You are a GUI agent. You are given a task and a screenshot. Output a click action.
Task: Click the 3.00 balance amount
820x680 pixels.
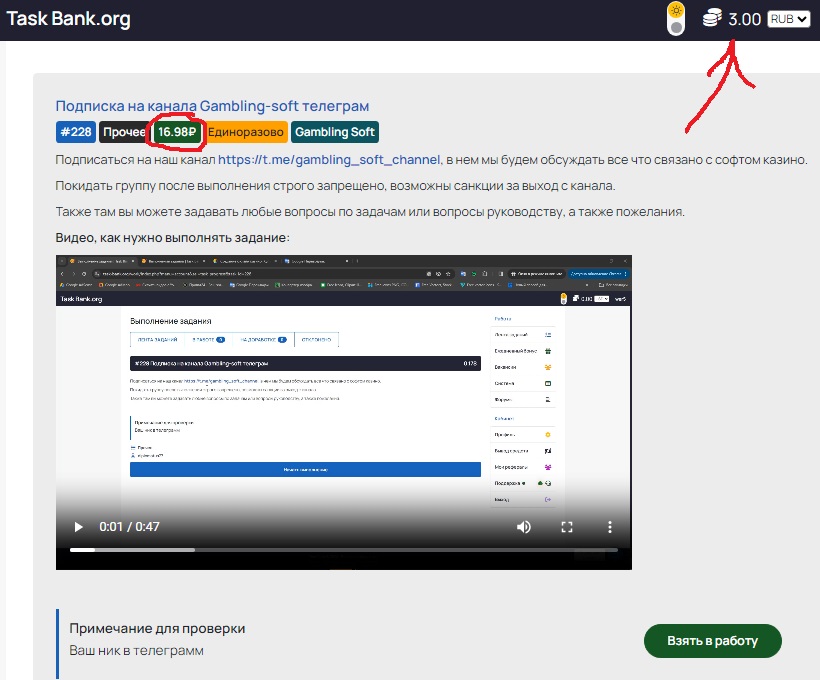(744, 19)
